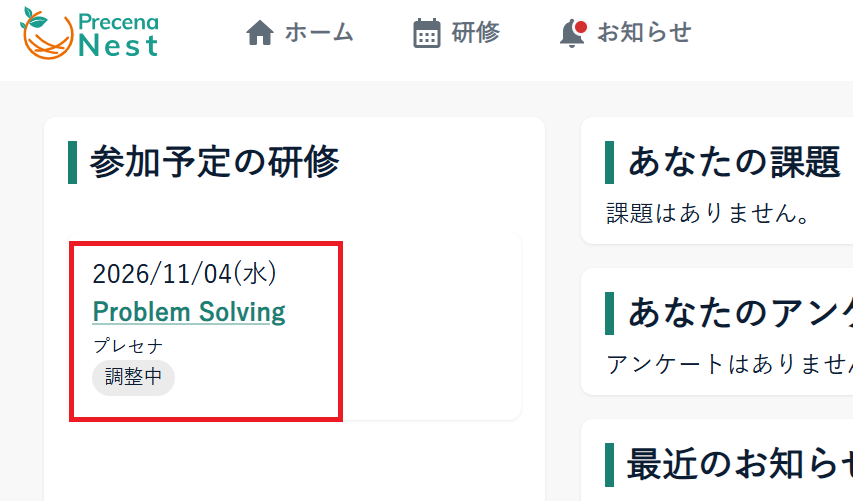Click the home house icon

tap(259, 33)
